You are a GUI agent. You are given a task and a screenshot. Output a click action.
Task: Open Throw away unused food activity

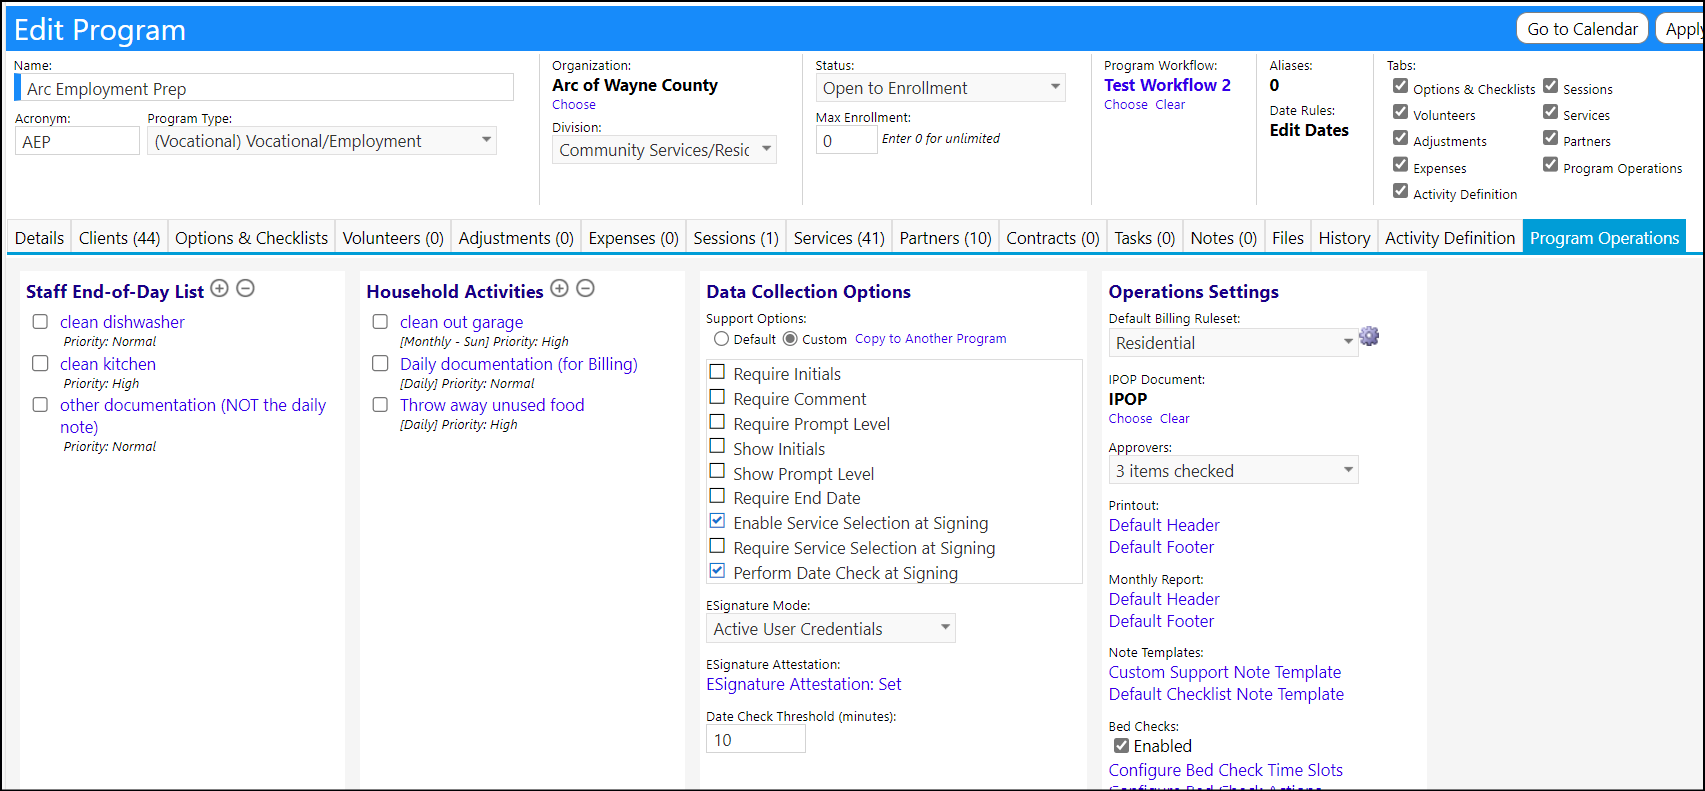(x=492, y=405)
